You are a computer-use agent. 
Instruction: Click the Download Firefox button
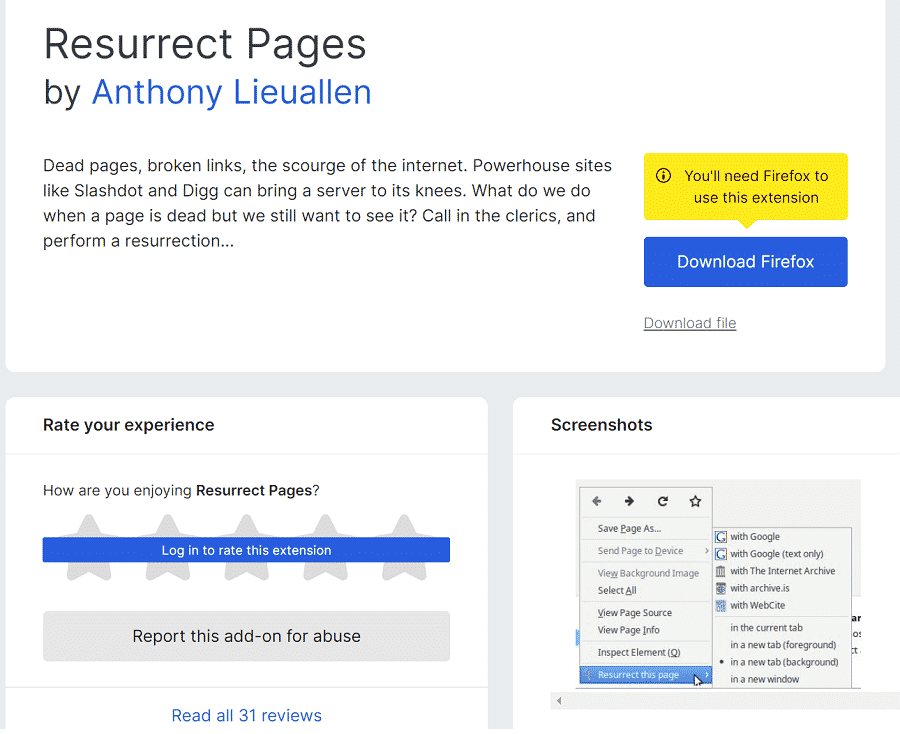745,262
